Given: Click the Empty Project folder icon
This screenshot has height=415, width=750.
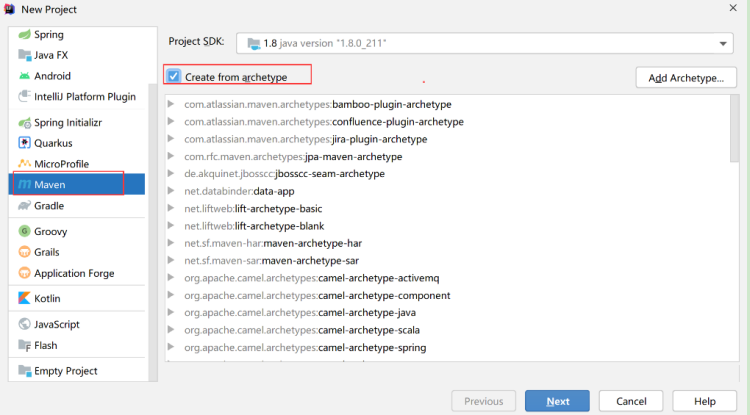Looking at the screenshot, I should 24,371.
